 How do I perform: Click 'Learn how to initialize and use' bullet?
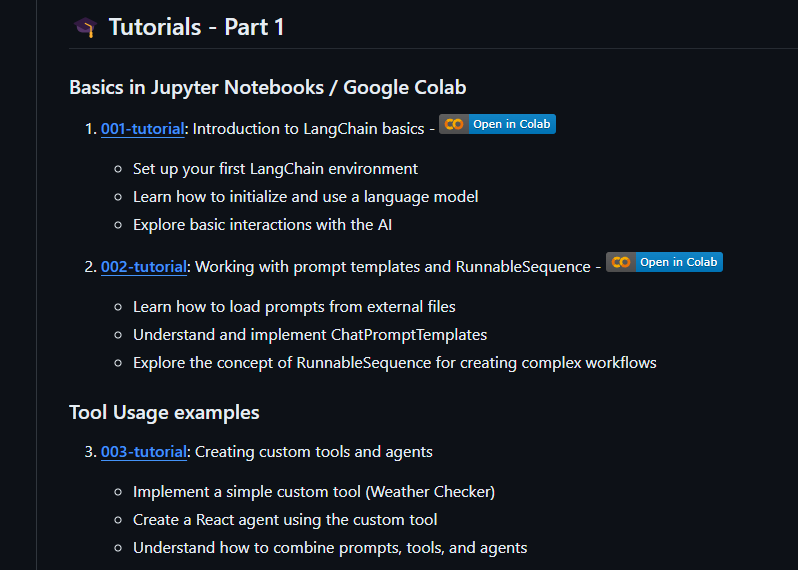pos(305,197)
